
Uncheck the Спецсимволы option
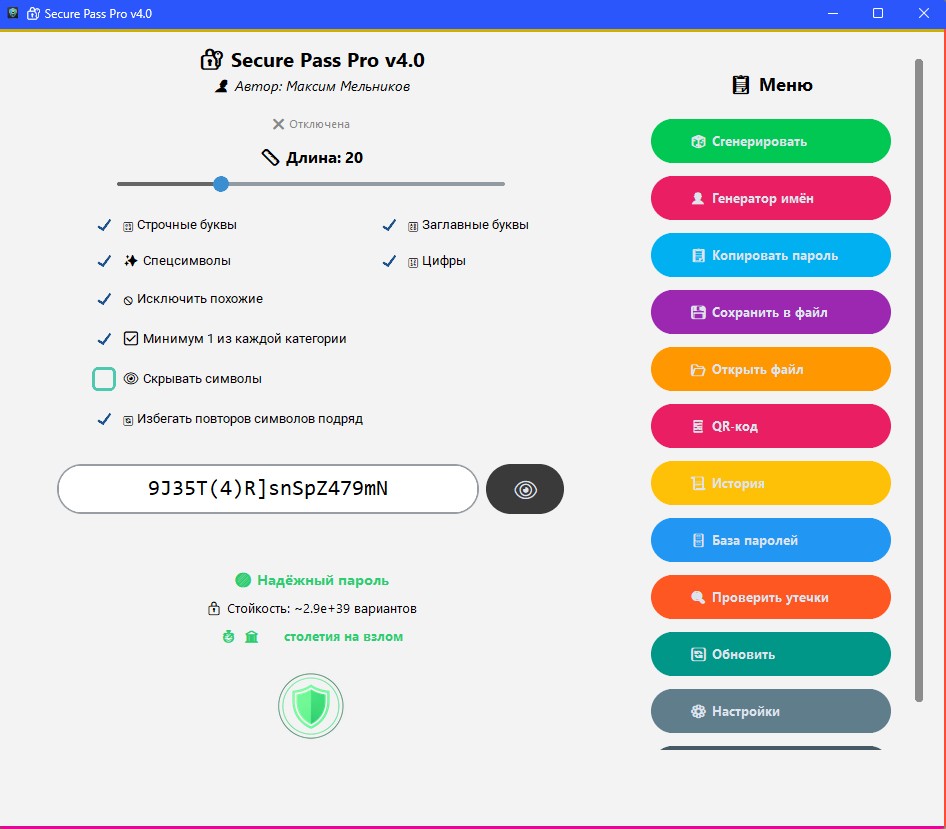pos(104,261)
